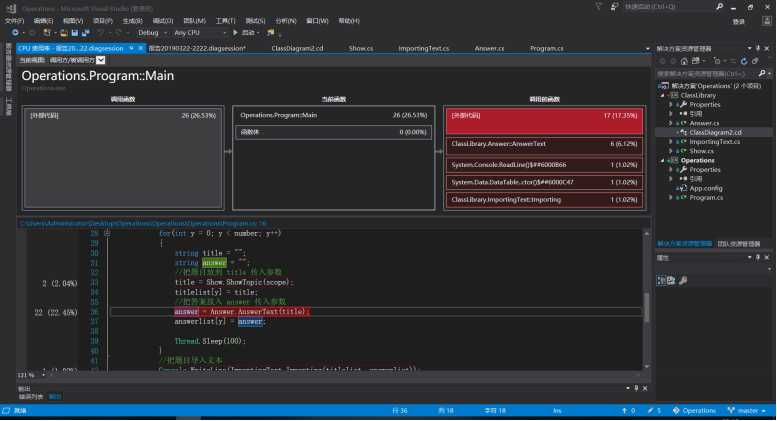Click the pin icon in the Output panel header
Screen dimensions: 777x421
[636, 388]
